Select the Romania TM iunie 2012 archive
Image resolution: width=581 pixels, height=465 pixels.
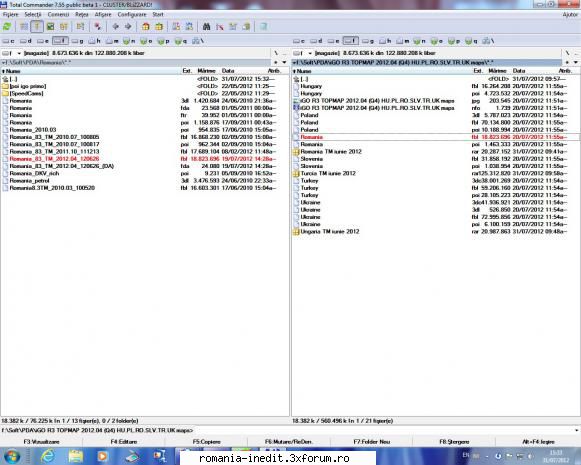[331, 152]
